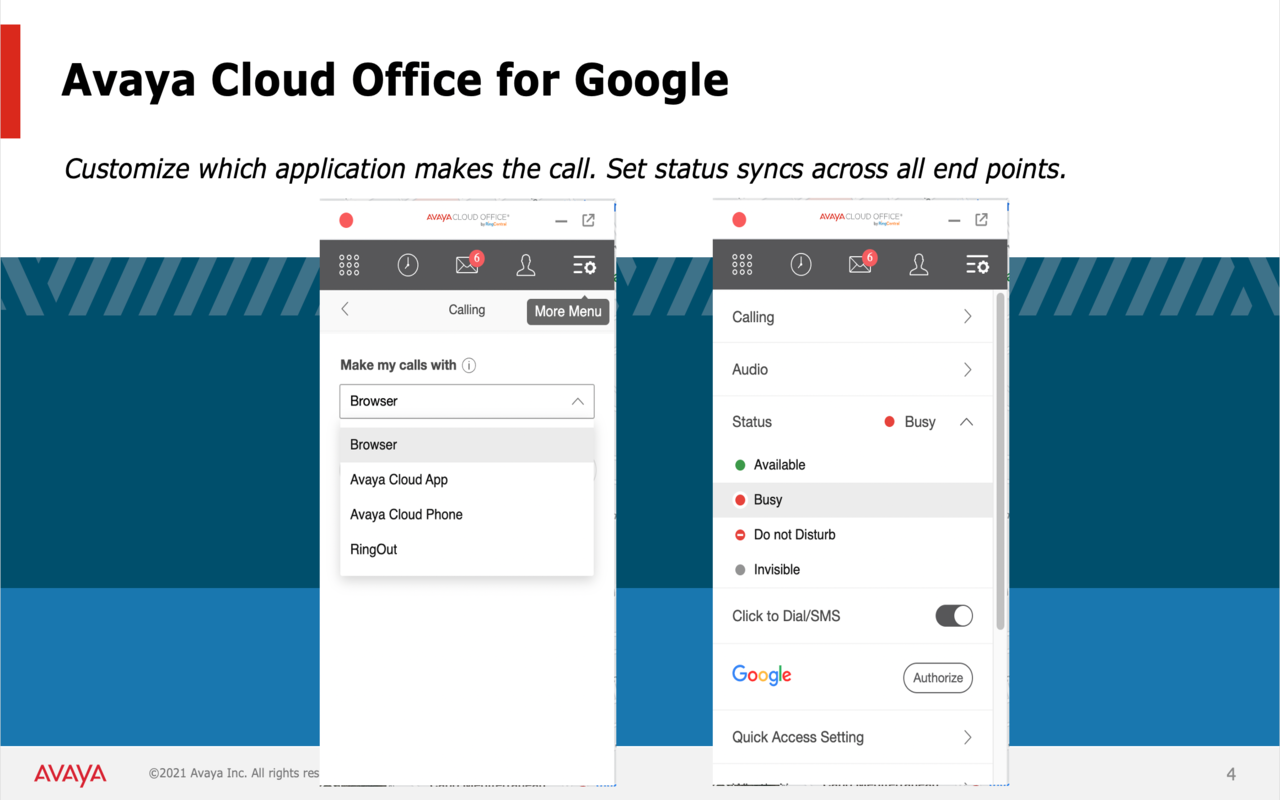Click the Status label in settings
This screenshot has width=1280, height=800.
[752, 422]
